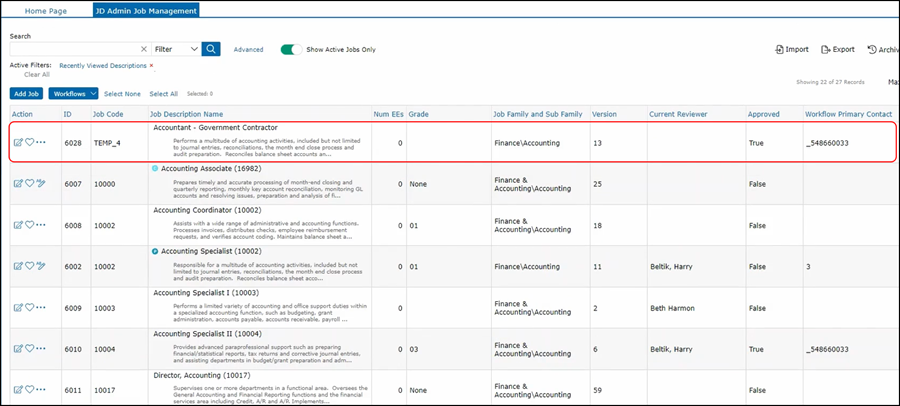Click the Select All link
The height and width of the screenshot is (406, 900).
164,93
